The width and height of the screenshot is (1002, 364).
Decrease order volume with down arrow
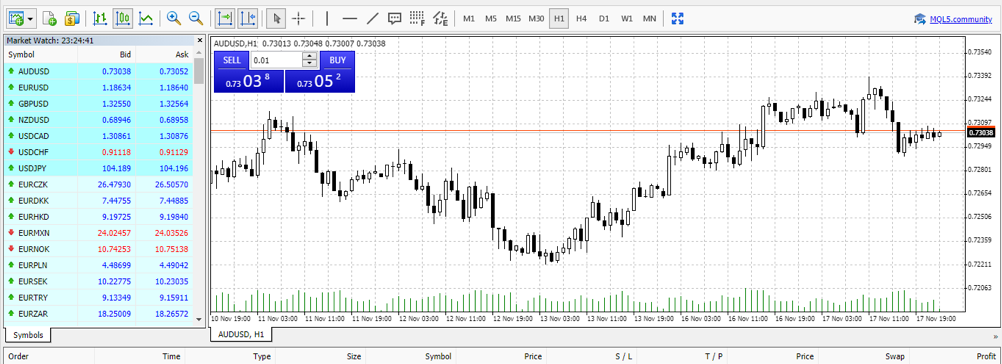coord(309,64)
